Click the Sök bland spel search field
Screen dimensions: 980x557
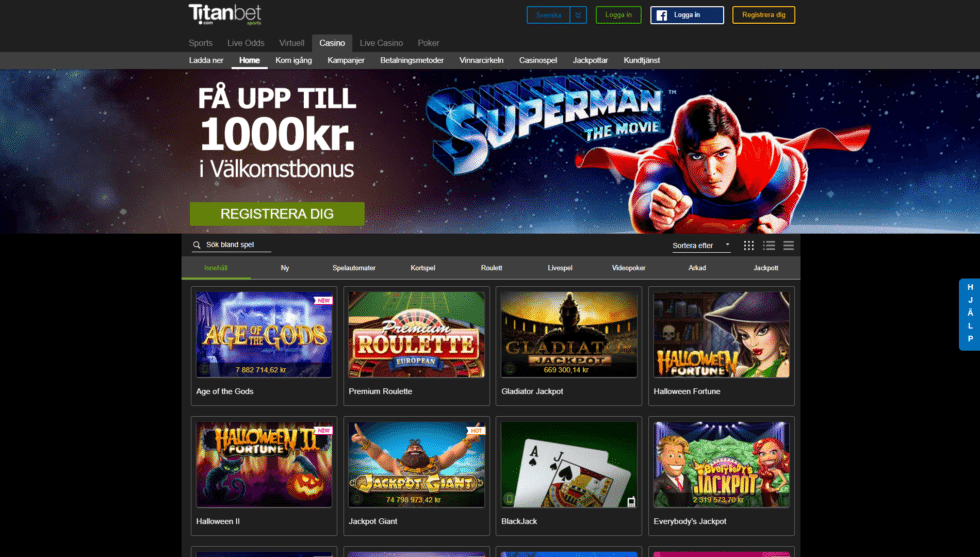pyautogui.click(x=231, y=245)
